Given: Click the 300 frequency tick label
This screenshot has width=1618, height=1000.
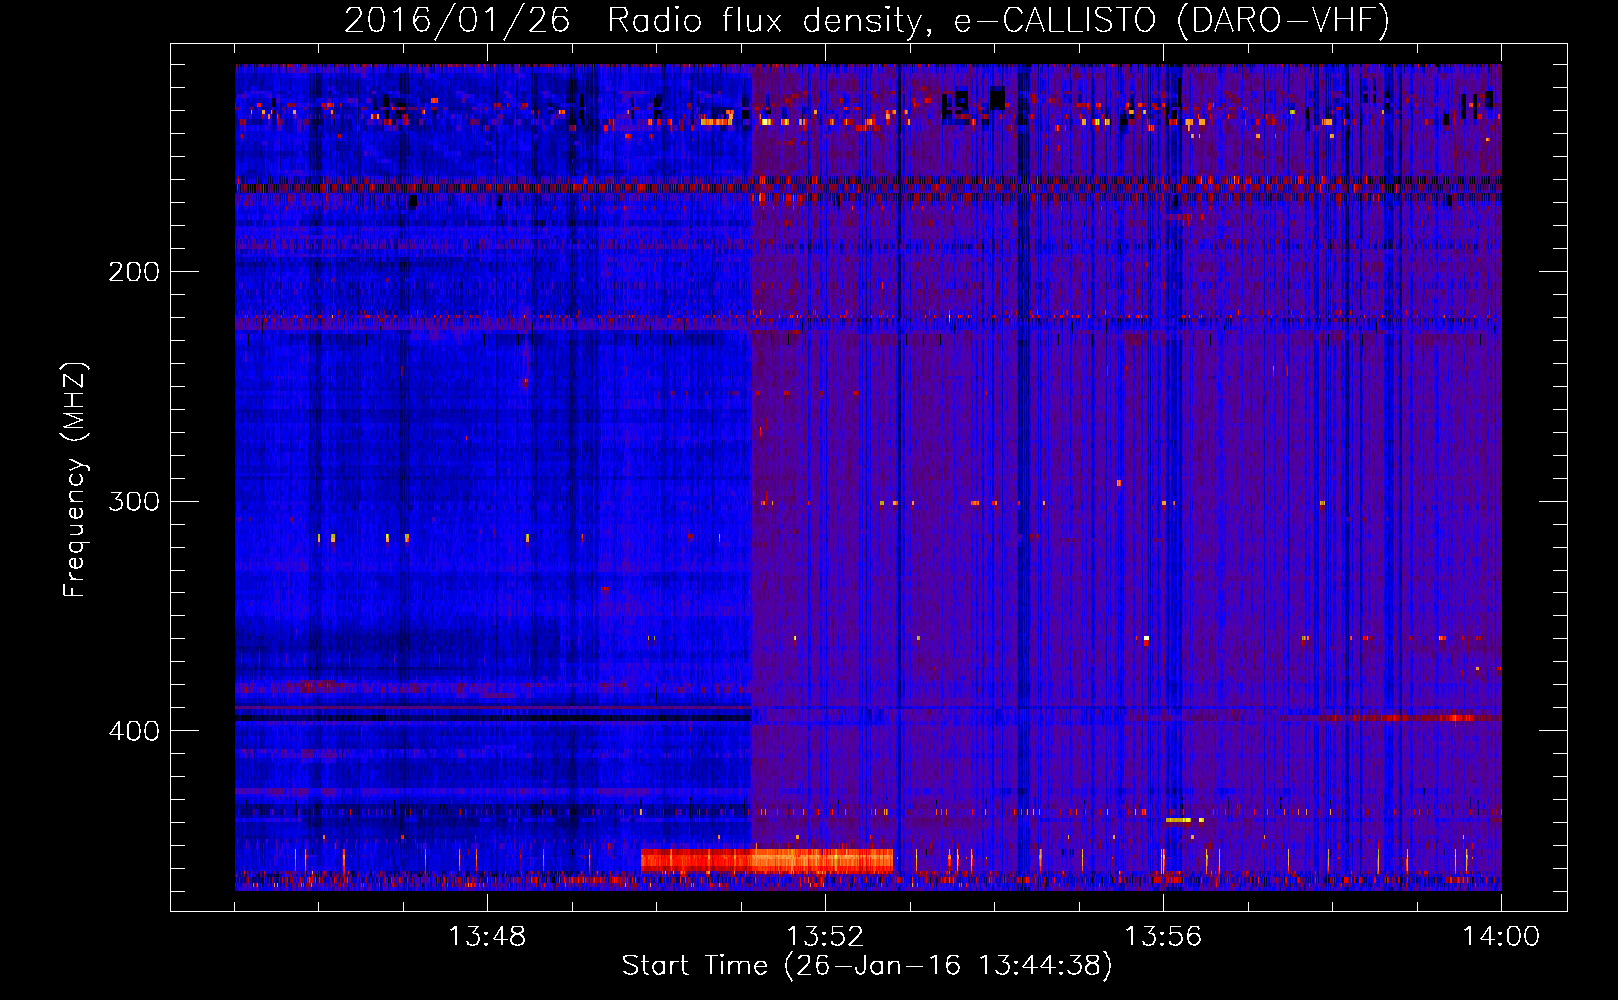Looking at the screenshot, I should pos(134,501).
